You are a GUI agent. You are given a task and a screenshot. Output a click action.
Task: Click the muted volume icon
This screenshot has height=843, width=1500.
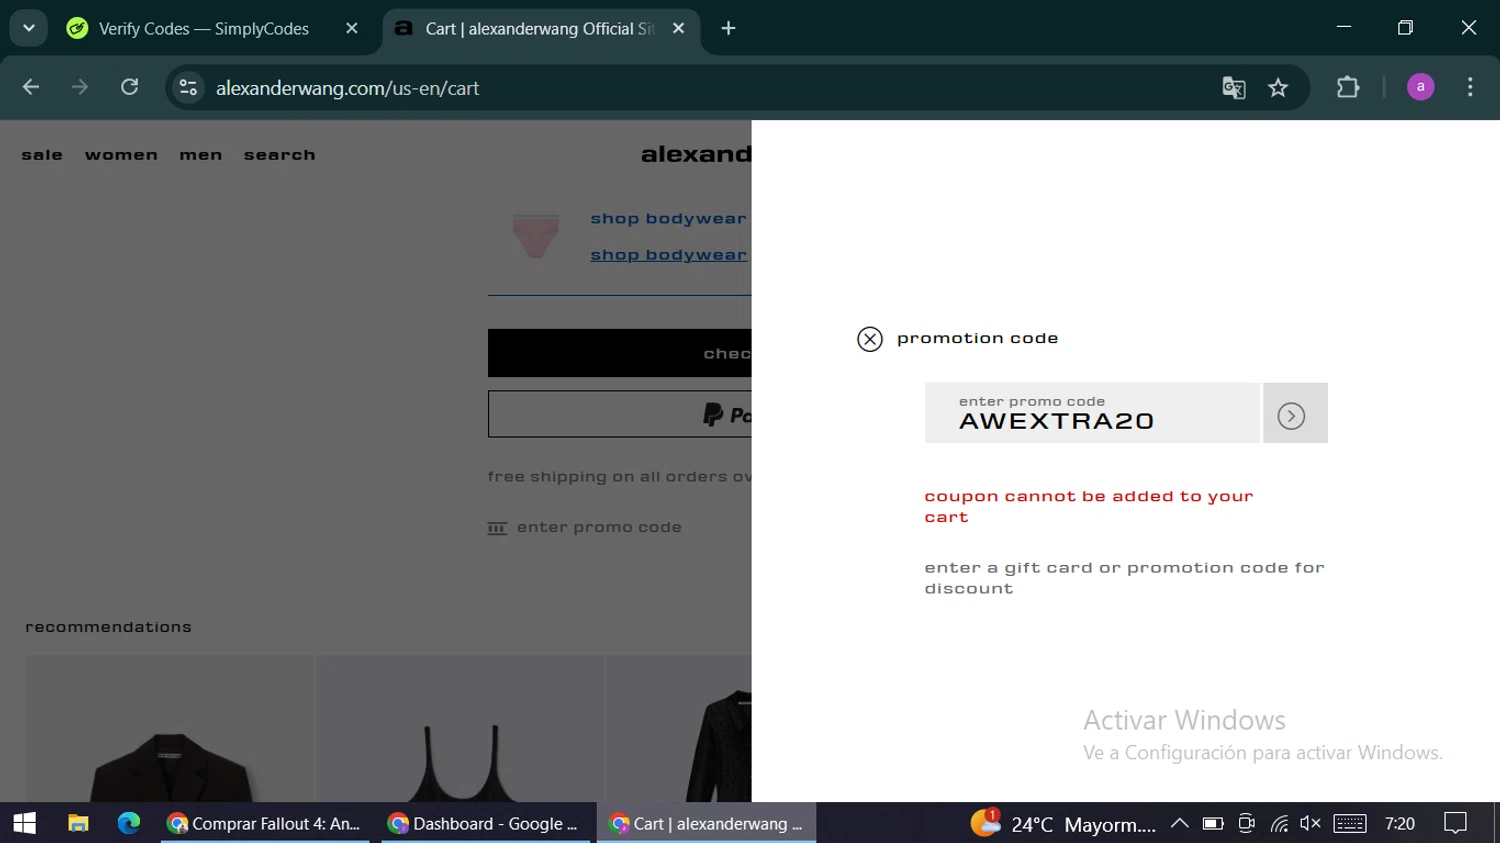[1310, 823]
